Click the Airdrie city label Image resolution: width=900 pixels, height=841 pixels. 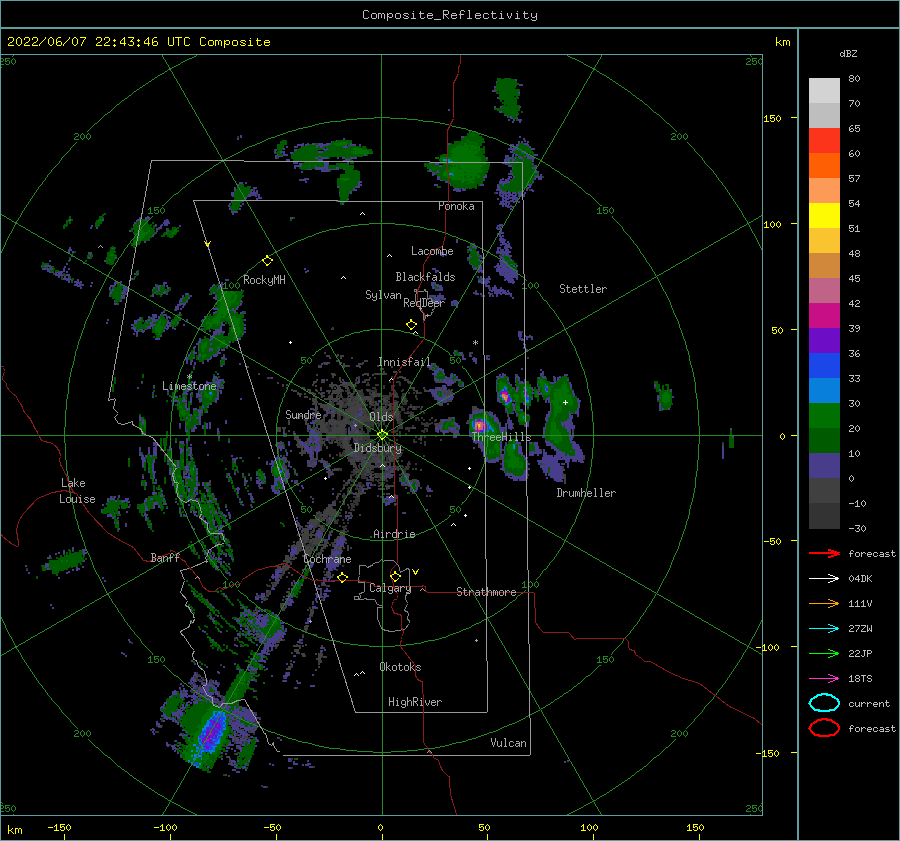[394, 534]
